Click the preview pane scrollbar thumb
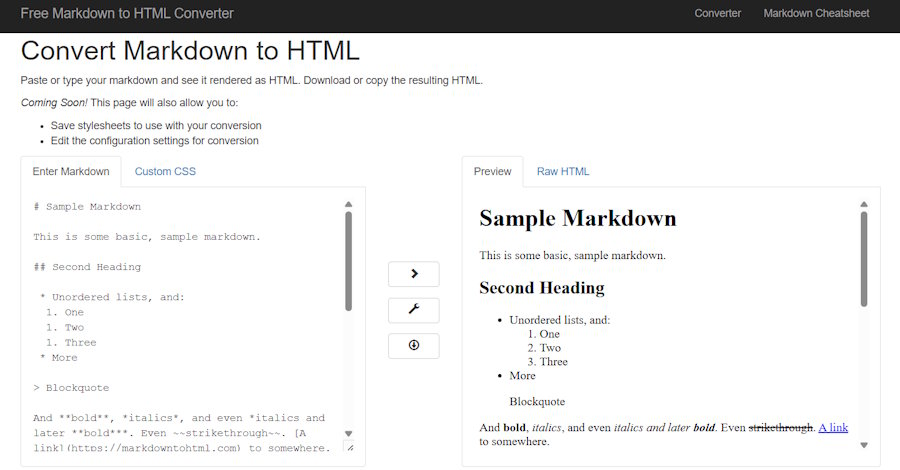Image resolution: width=900 pixels, height=470 pixels. 864,259
